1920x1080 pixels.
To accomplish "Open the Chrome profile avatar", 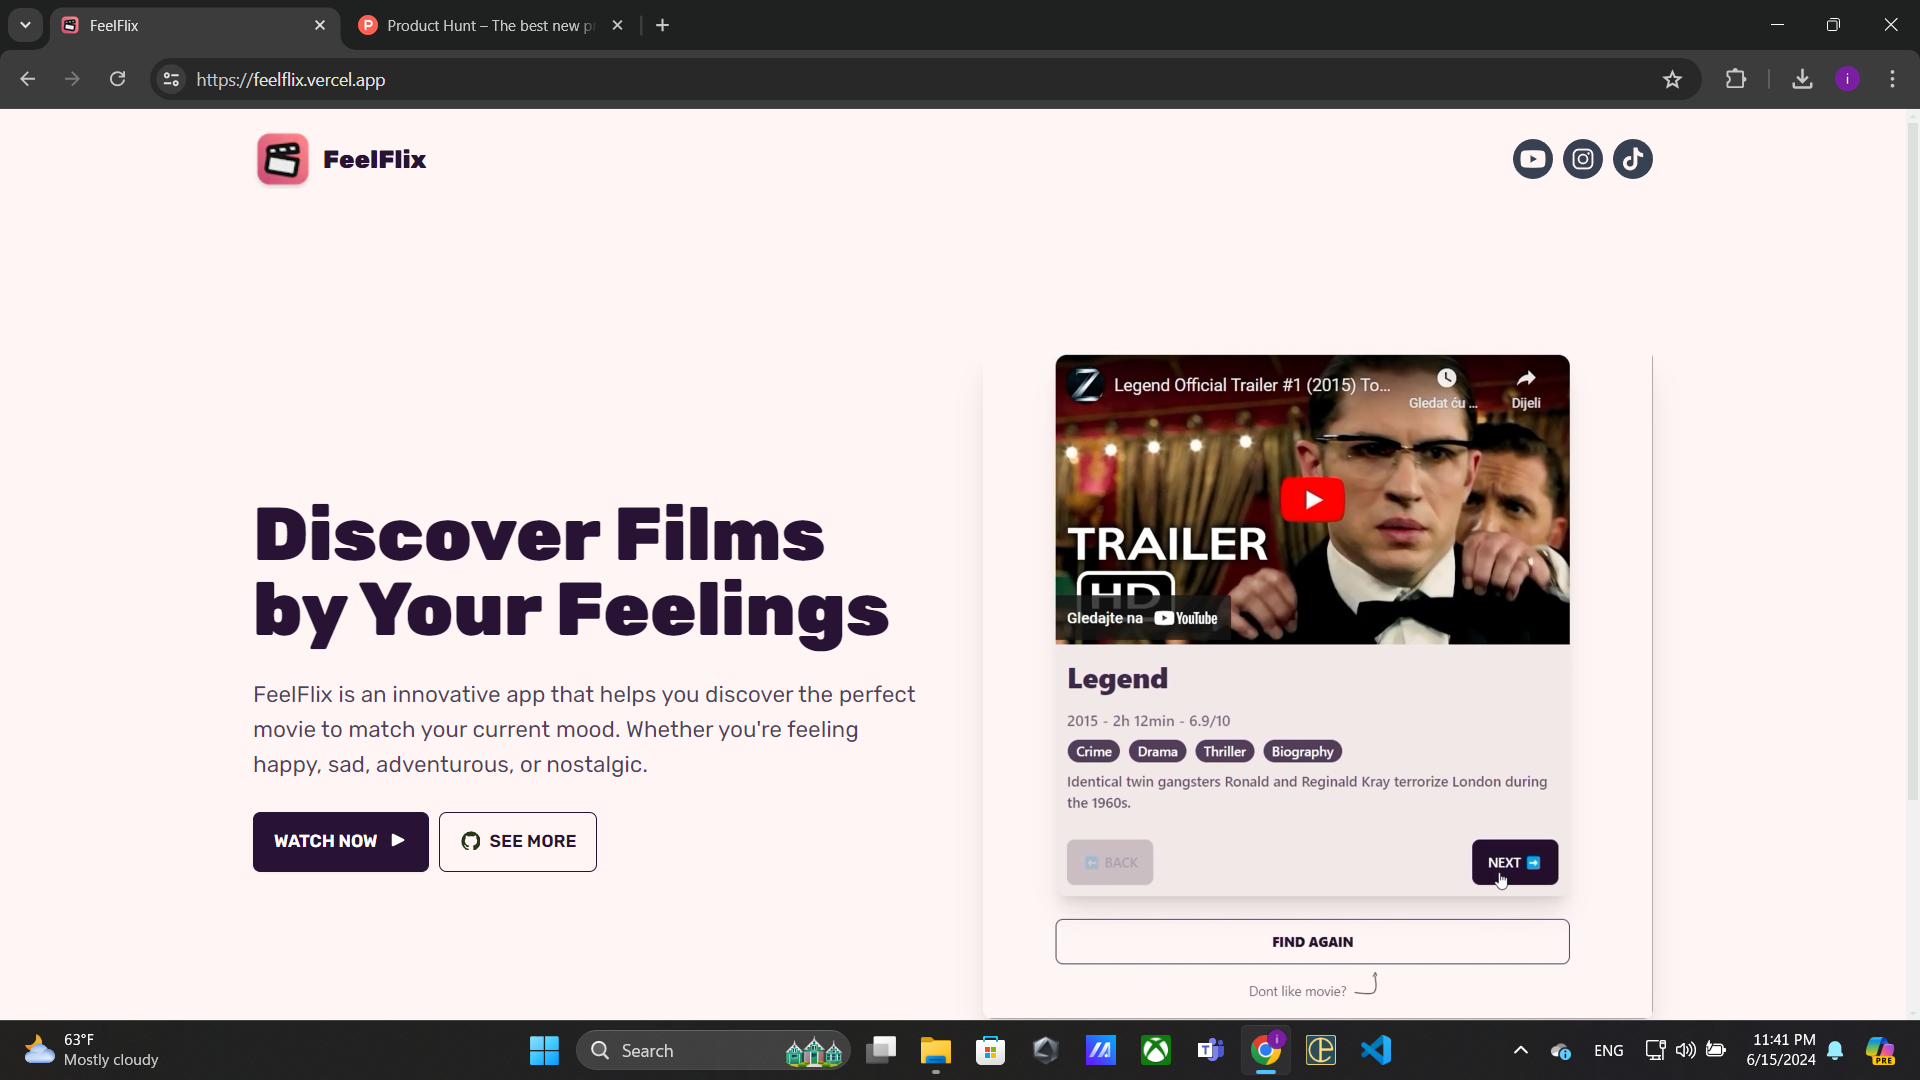I will pos(1846,79).
